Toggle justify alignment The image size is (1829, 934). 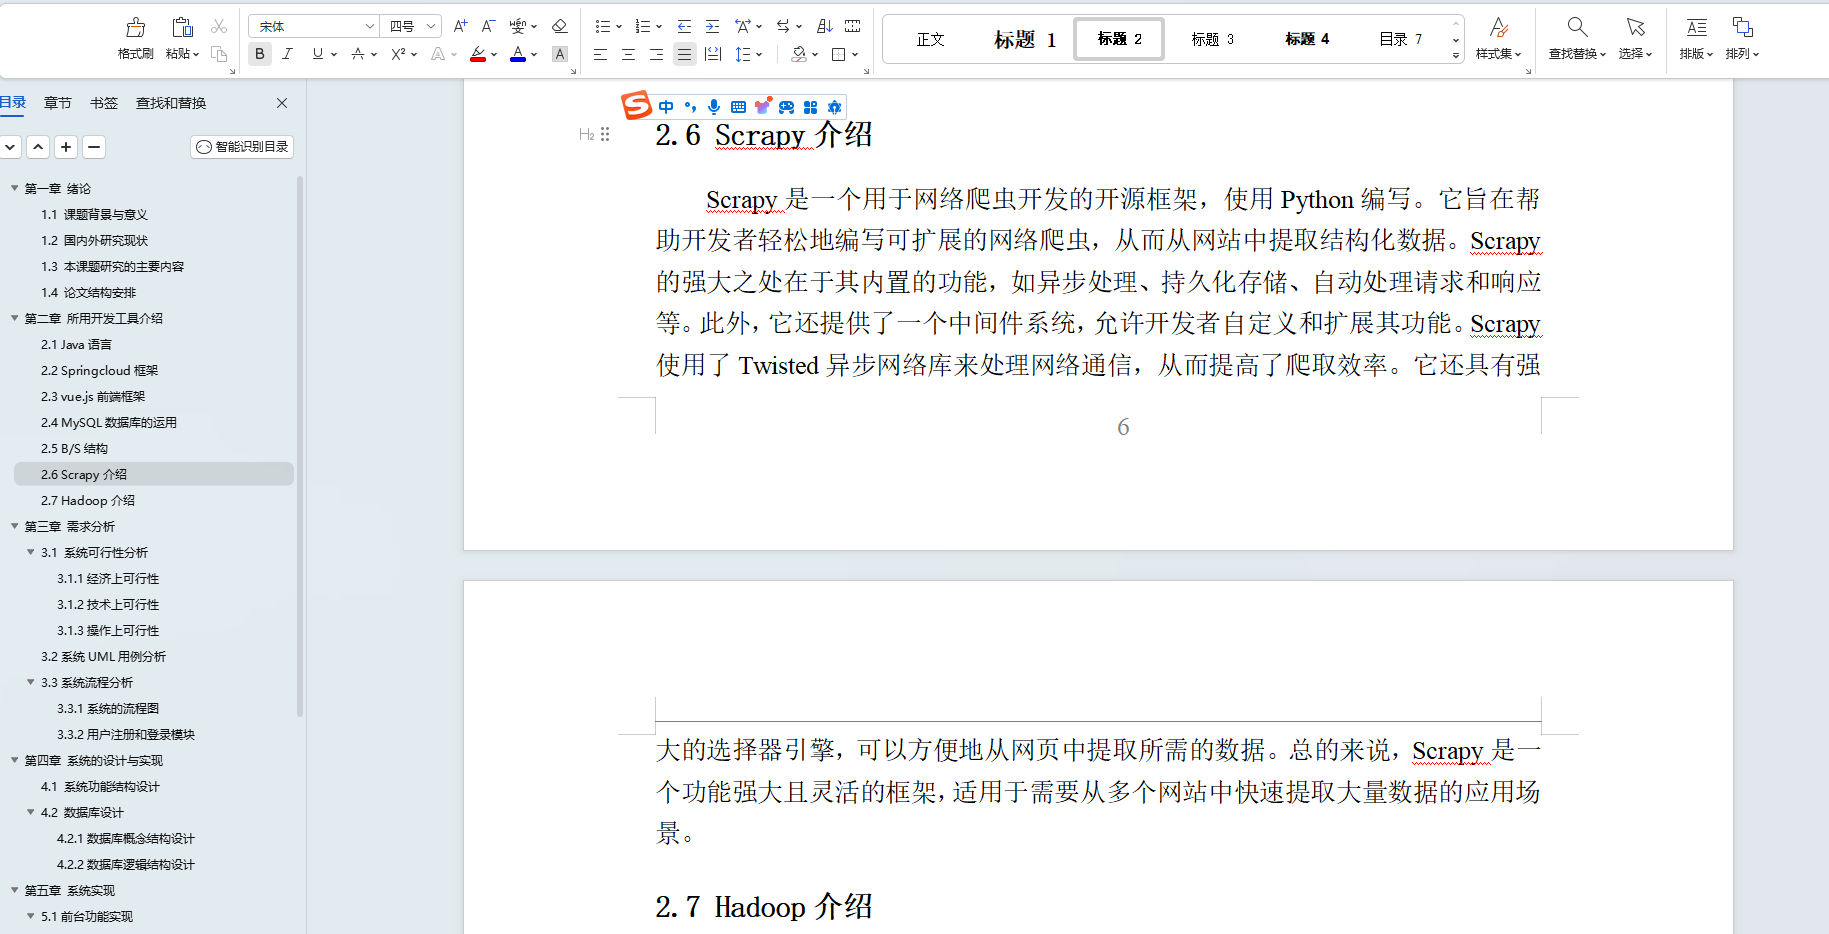point(684,54)
